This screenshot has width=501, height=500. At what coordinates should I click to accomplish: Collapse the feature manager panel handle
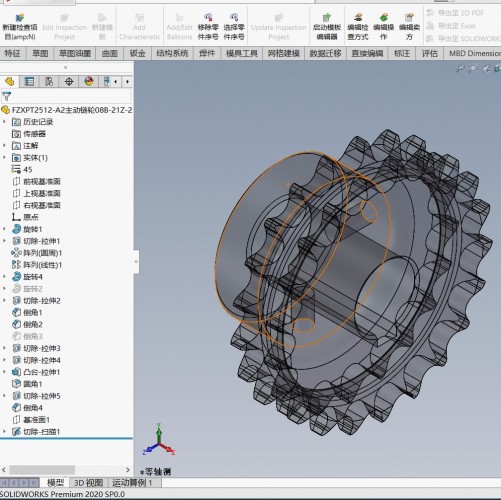click(x=136, y=262)
